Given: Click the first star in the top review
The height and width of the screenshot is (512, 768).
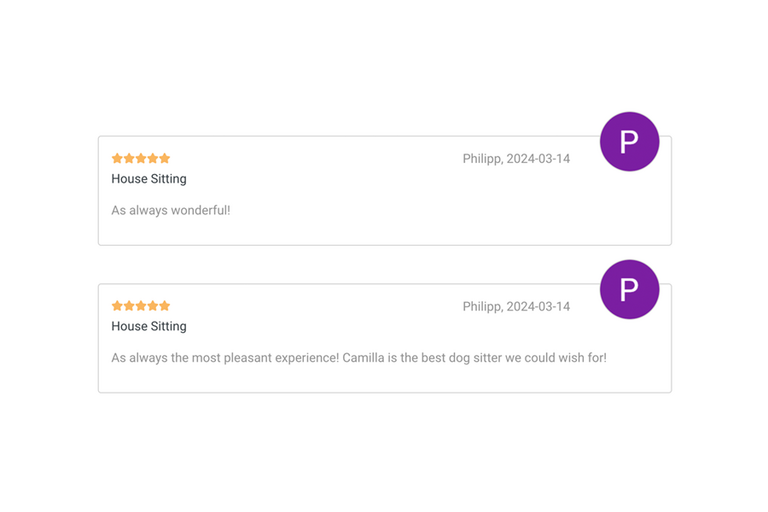Looking at the screenshot, I should click(117, 158).
